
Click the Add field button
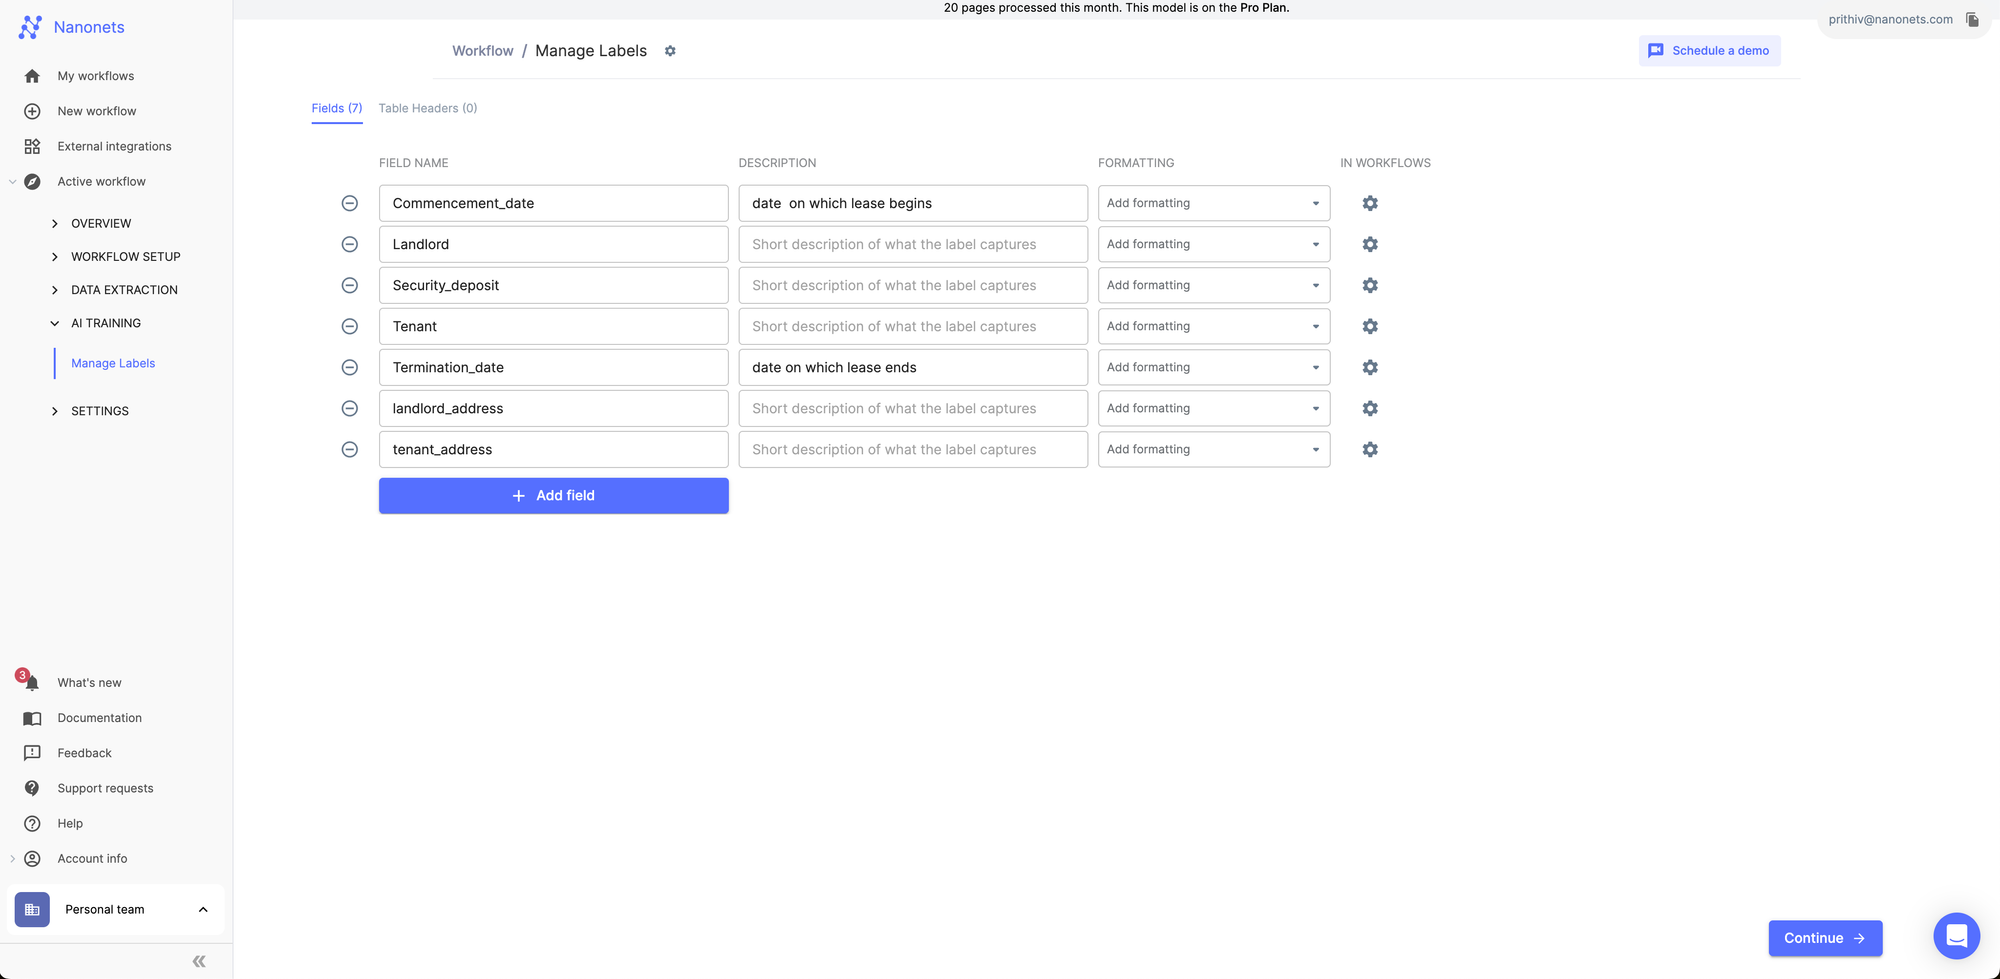[x=553, y=495]
